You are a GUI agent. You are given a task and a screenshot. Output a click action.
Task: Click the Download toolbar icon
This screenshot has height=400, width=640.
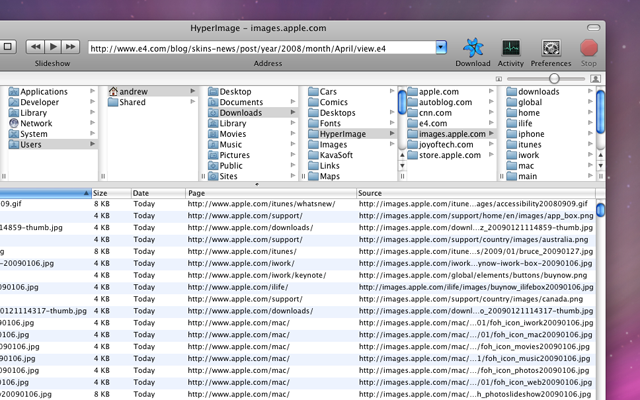pos(473,48)
